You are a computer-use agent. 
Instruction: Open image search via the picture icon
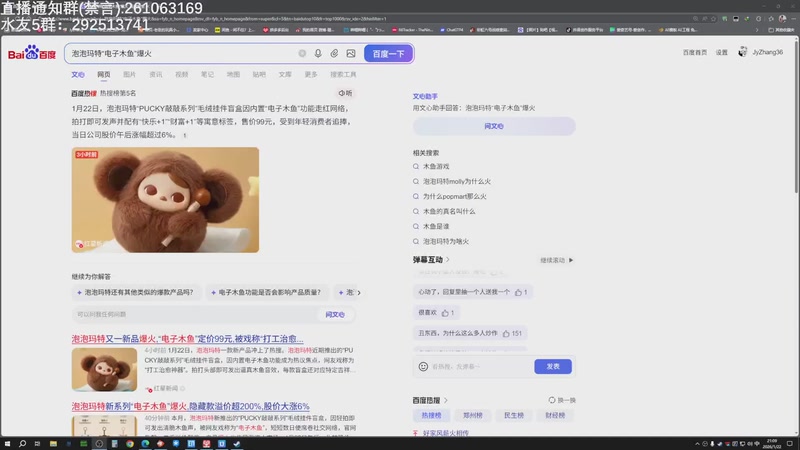351,53
